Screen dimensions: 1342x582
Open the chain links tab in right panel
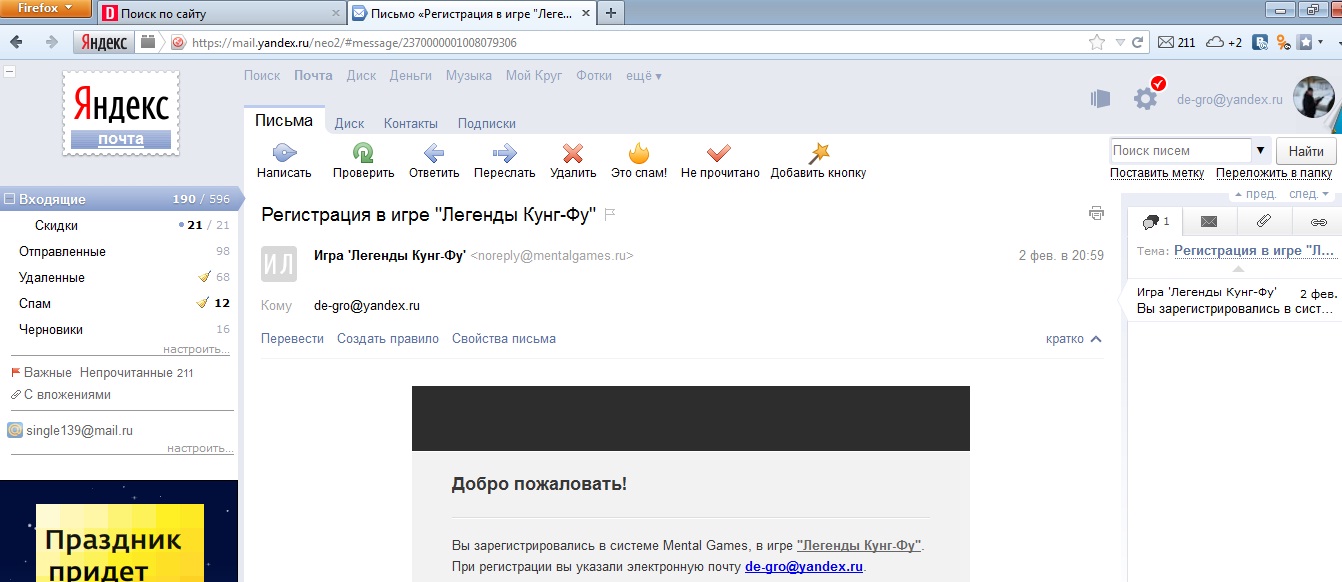click(x=1318, y=221)
